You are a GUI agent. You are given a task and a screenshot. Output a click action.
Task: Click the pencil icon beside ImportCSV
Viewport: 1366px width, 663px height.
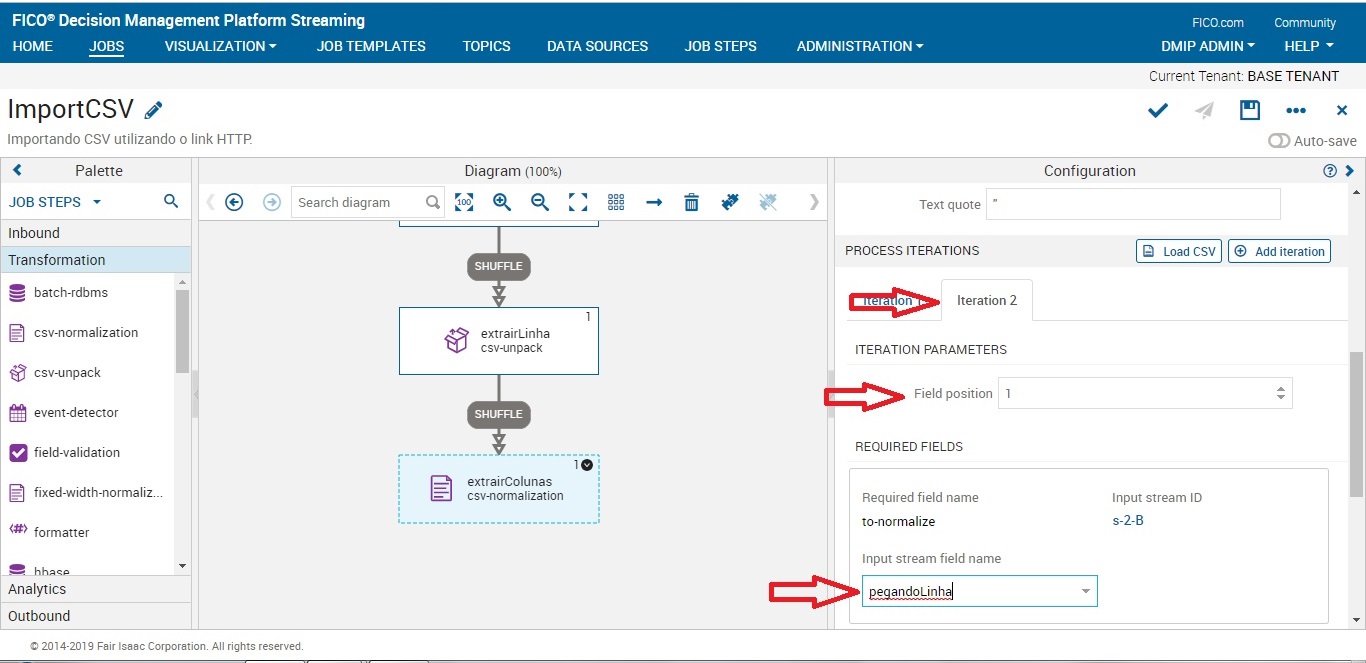[153, 110]
